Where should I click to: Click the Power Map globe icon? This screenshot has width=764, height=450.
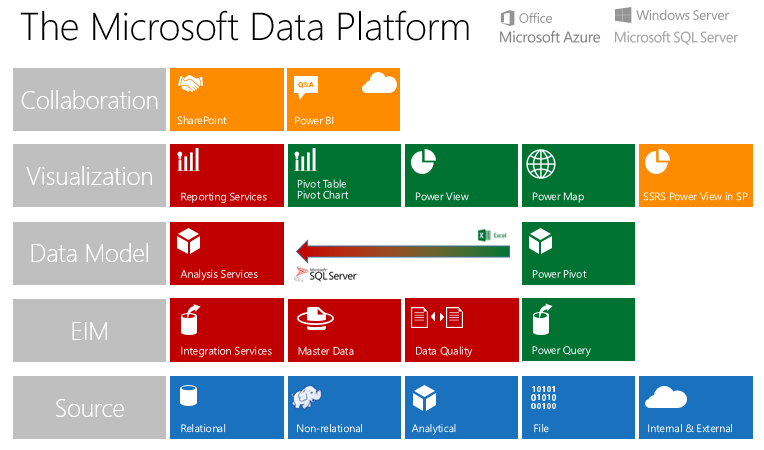[x=541, y=163]
